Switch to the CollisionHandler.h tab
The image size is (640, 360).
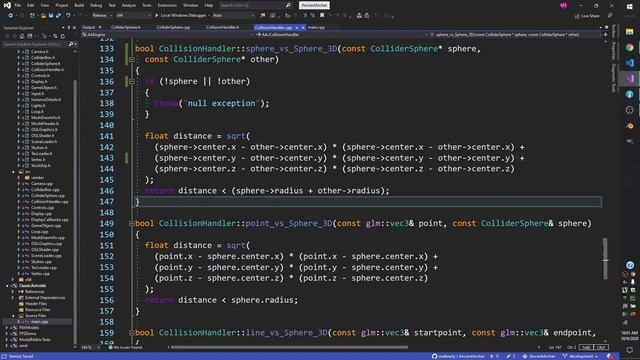point(222,27)
